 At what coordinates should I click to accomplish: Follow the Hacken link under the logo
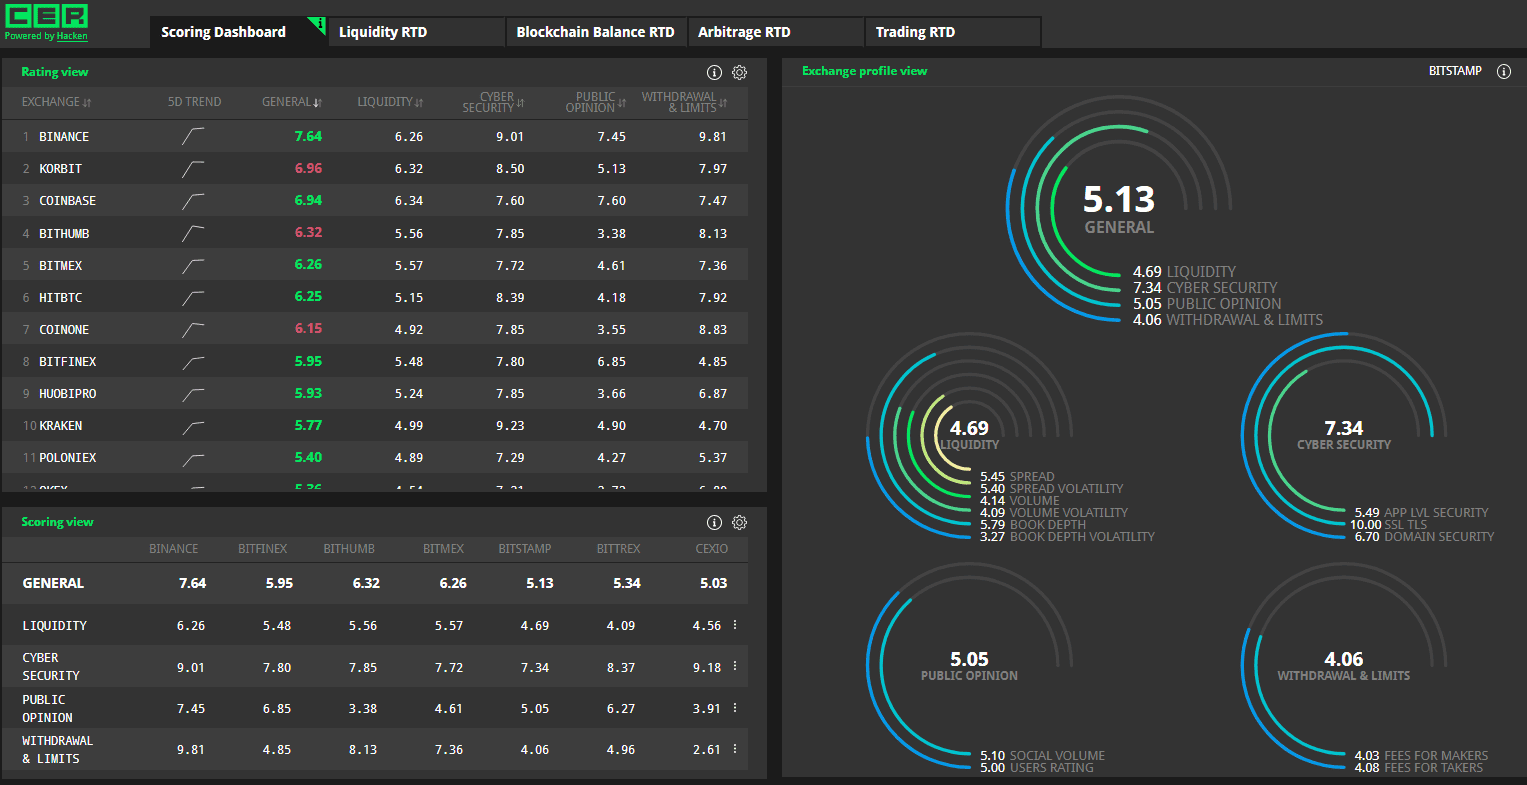coord(72,36)
